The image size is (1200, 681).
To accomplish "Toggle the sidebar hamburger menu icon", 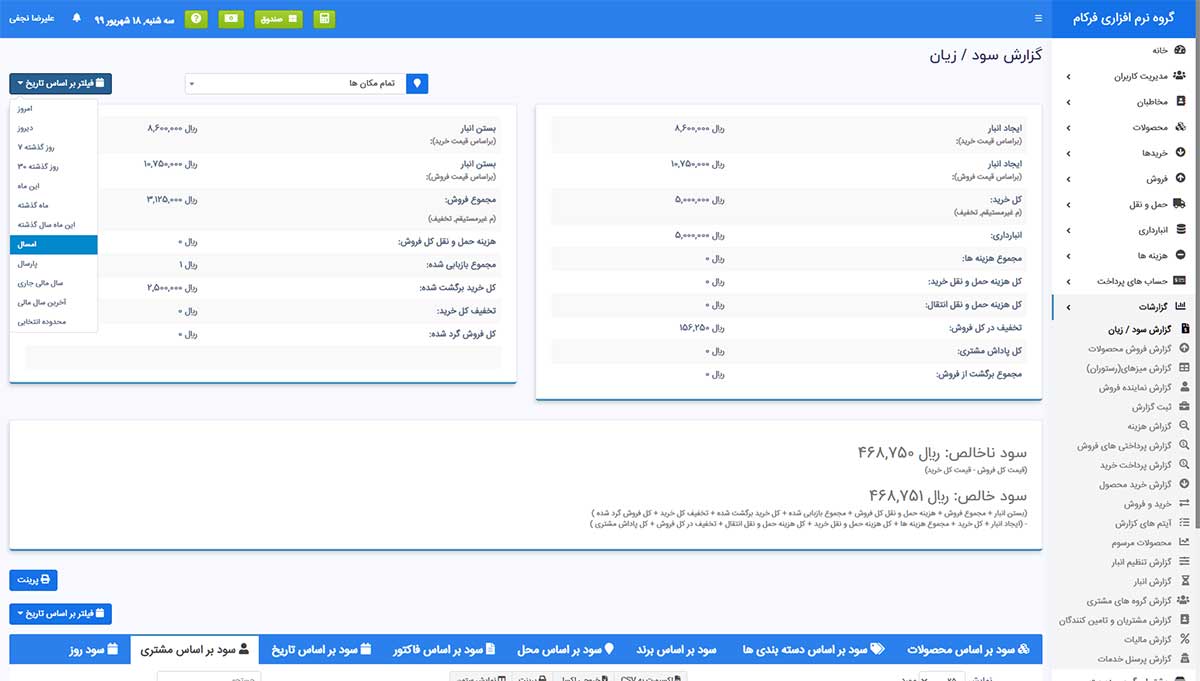I will pos(1038,19).
